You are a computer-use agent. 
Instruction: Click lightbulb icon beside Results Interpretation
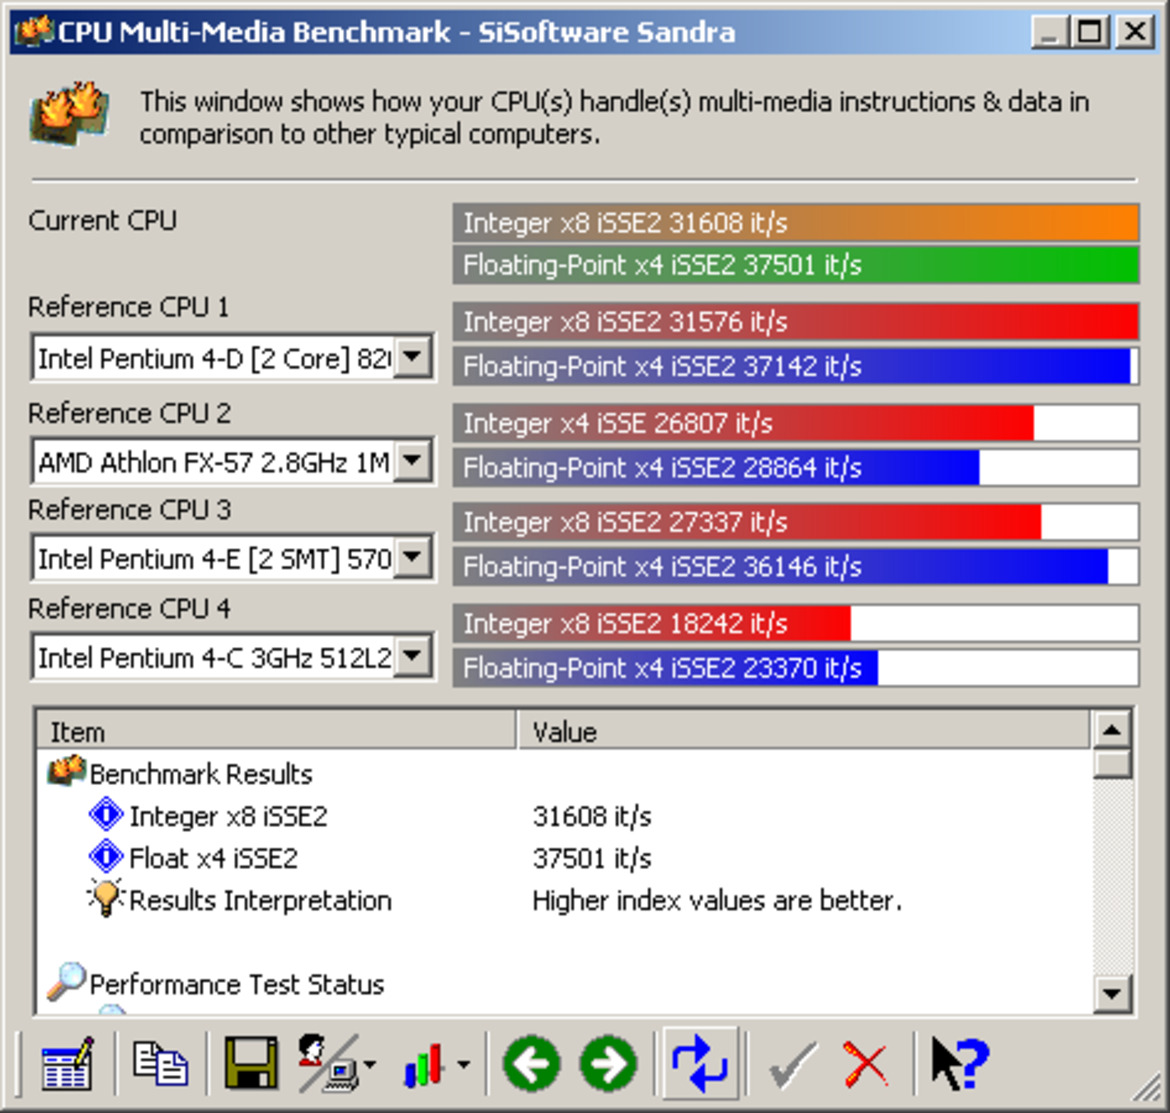coord(105,897)
